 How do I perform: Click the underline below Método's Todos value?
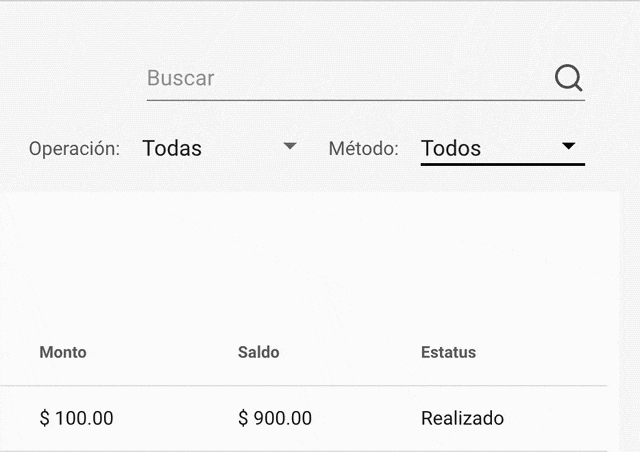(502, 164)
